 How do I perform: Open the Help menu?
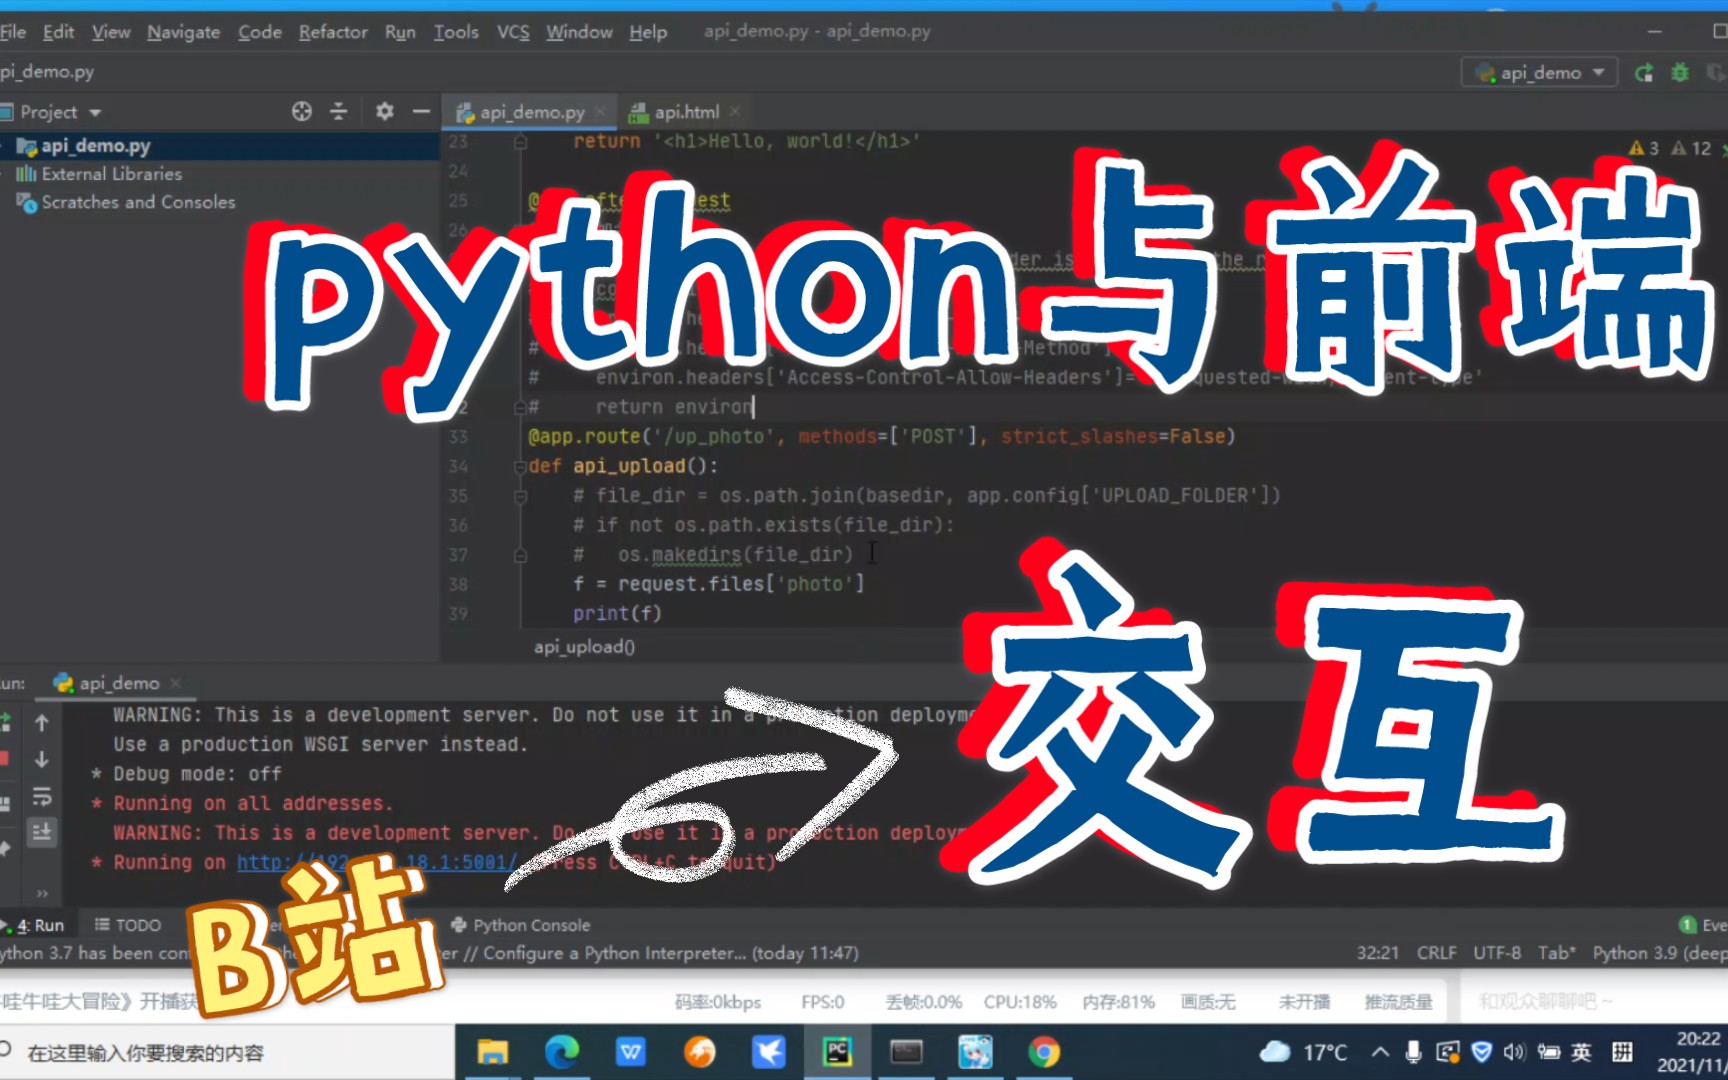click(648, 32)
